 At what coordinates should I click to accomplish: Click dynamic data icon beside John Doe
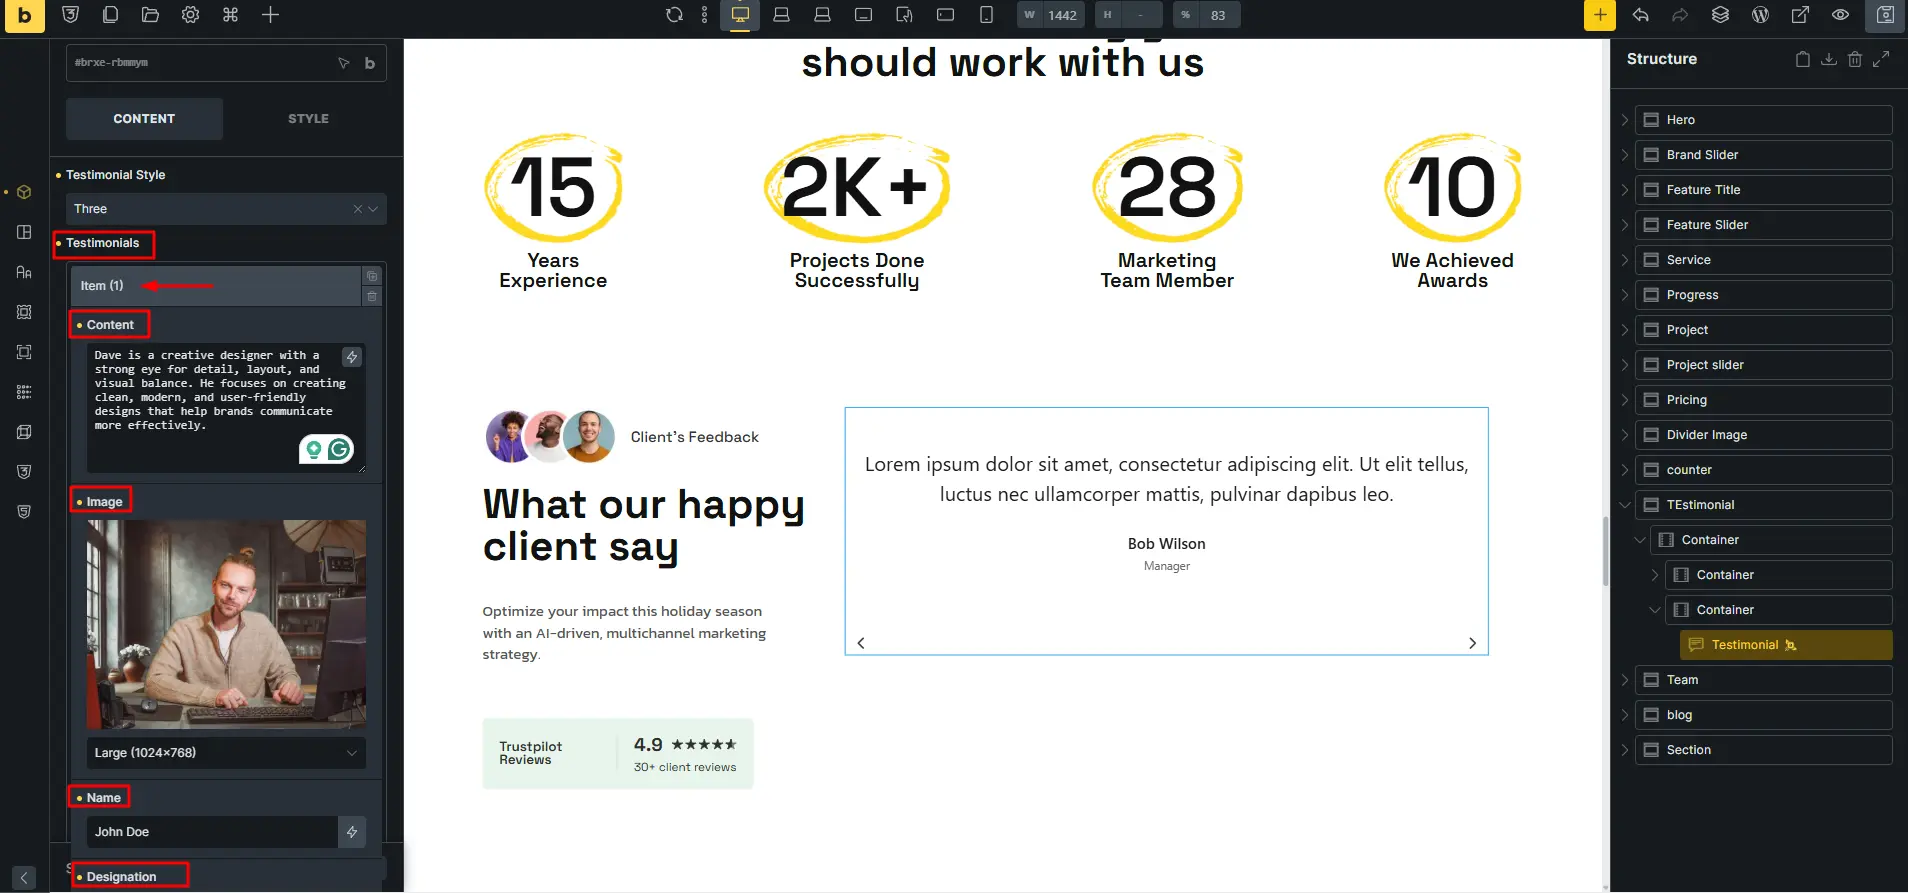pos(352,832)
